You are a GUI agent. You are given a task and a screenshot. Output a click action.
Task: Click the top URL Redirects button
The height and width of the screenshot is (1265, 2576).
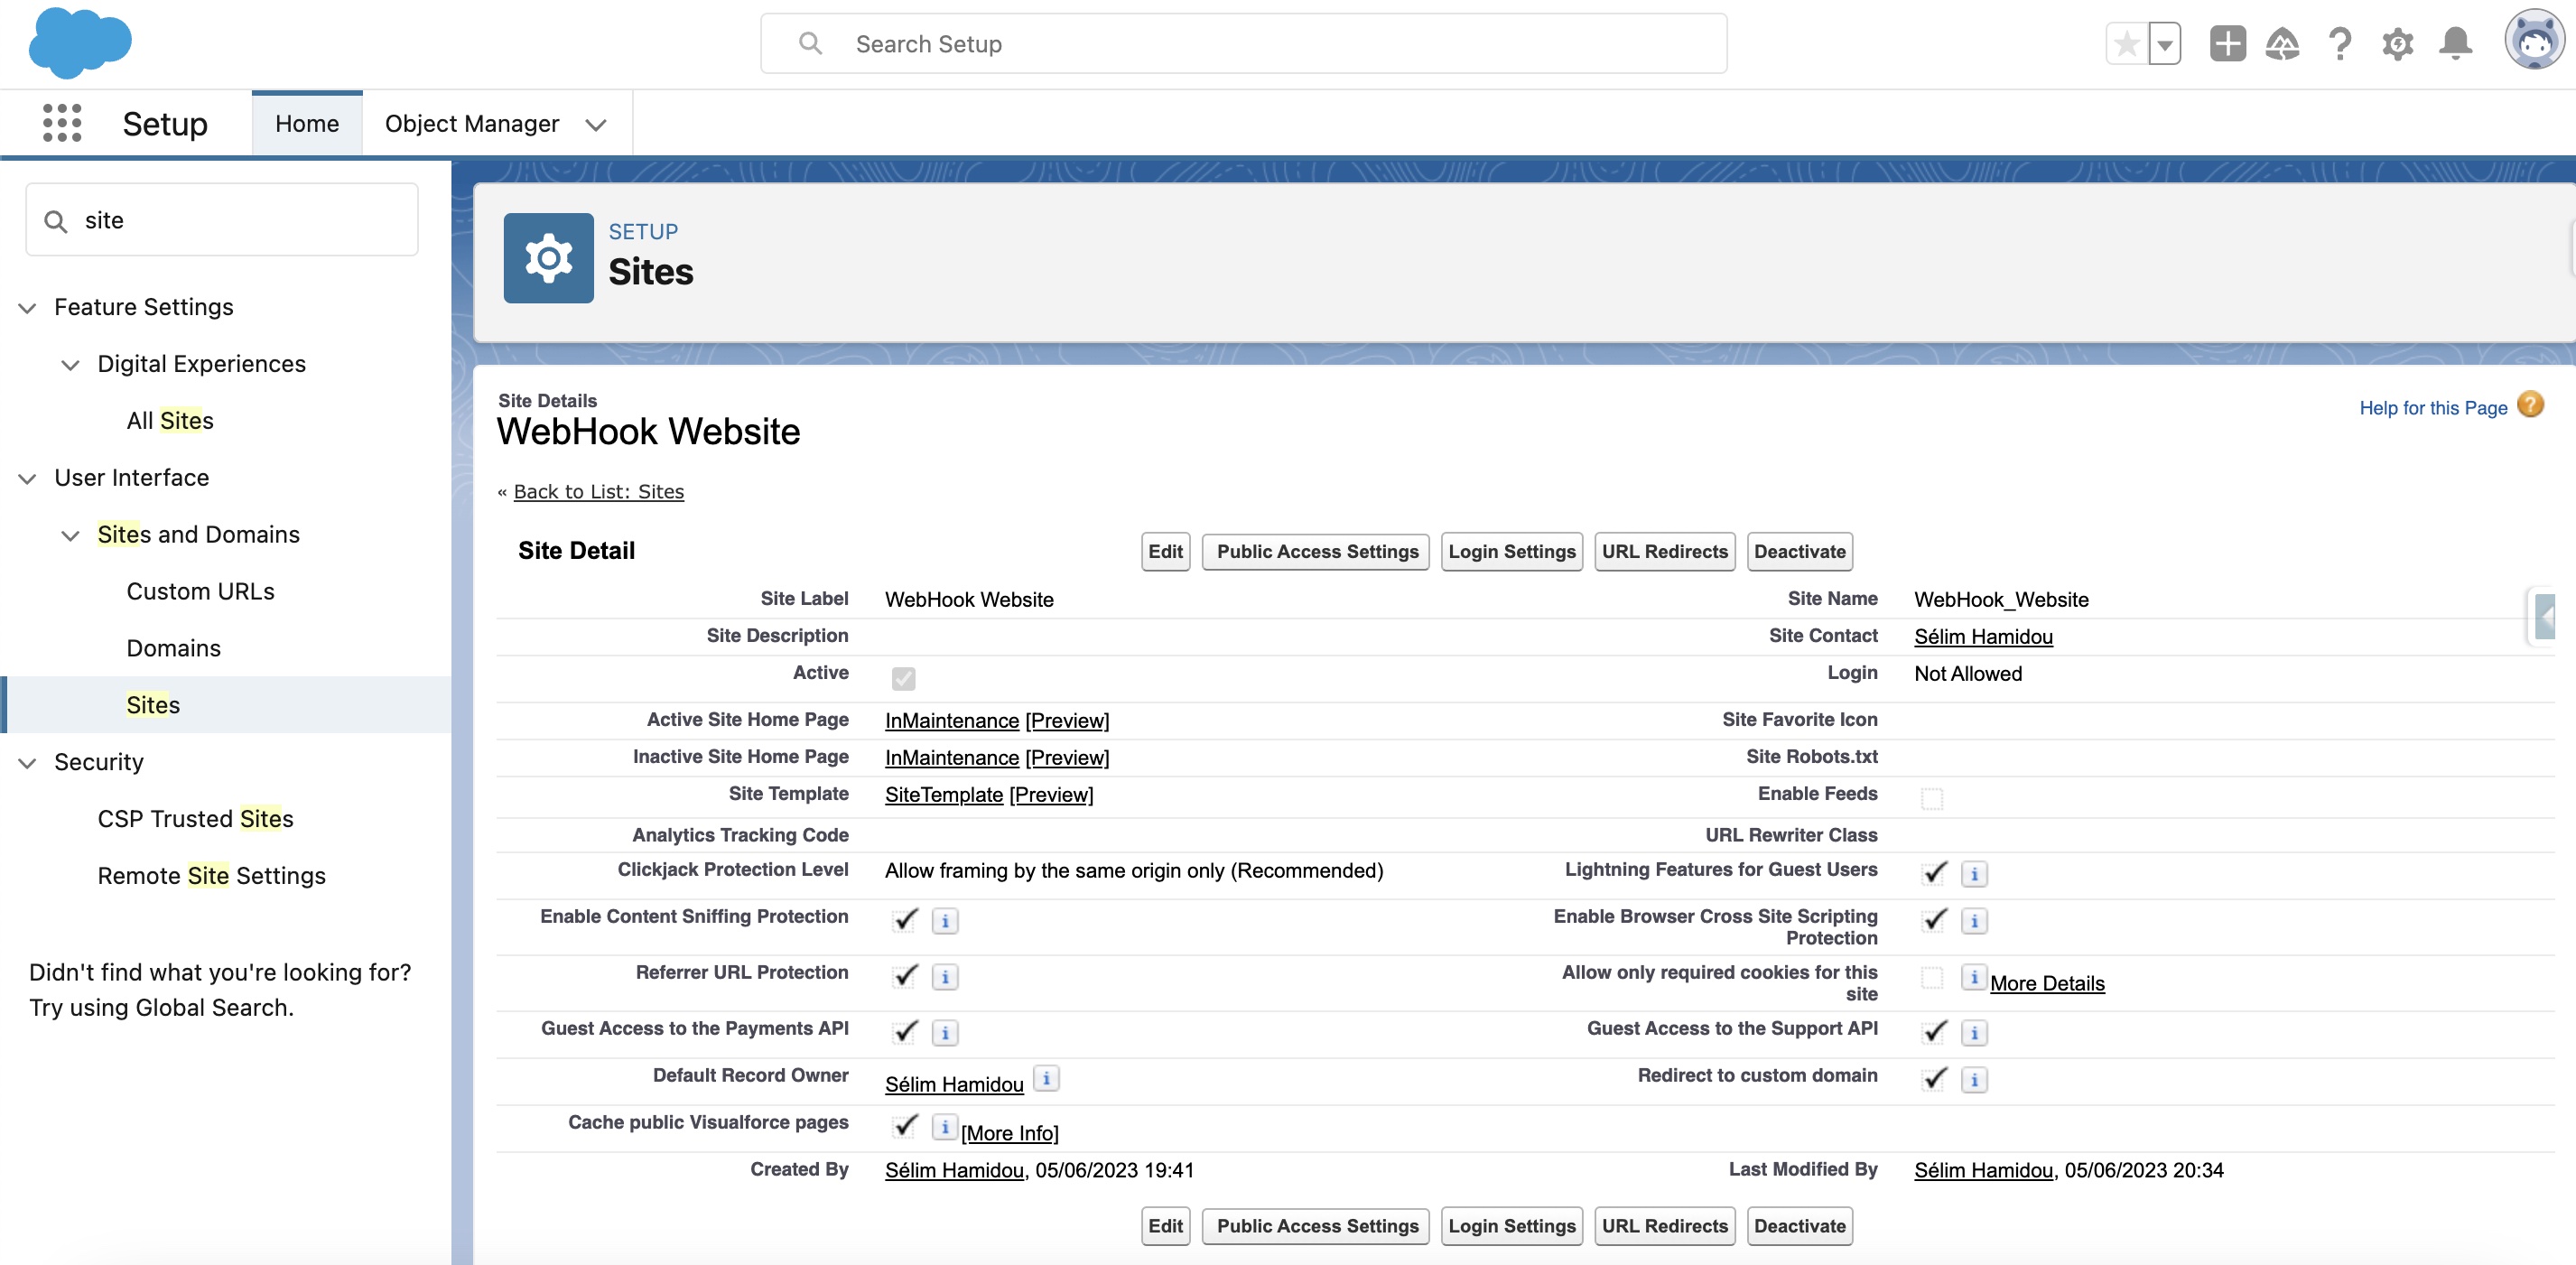tap(1664, 552)
